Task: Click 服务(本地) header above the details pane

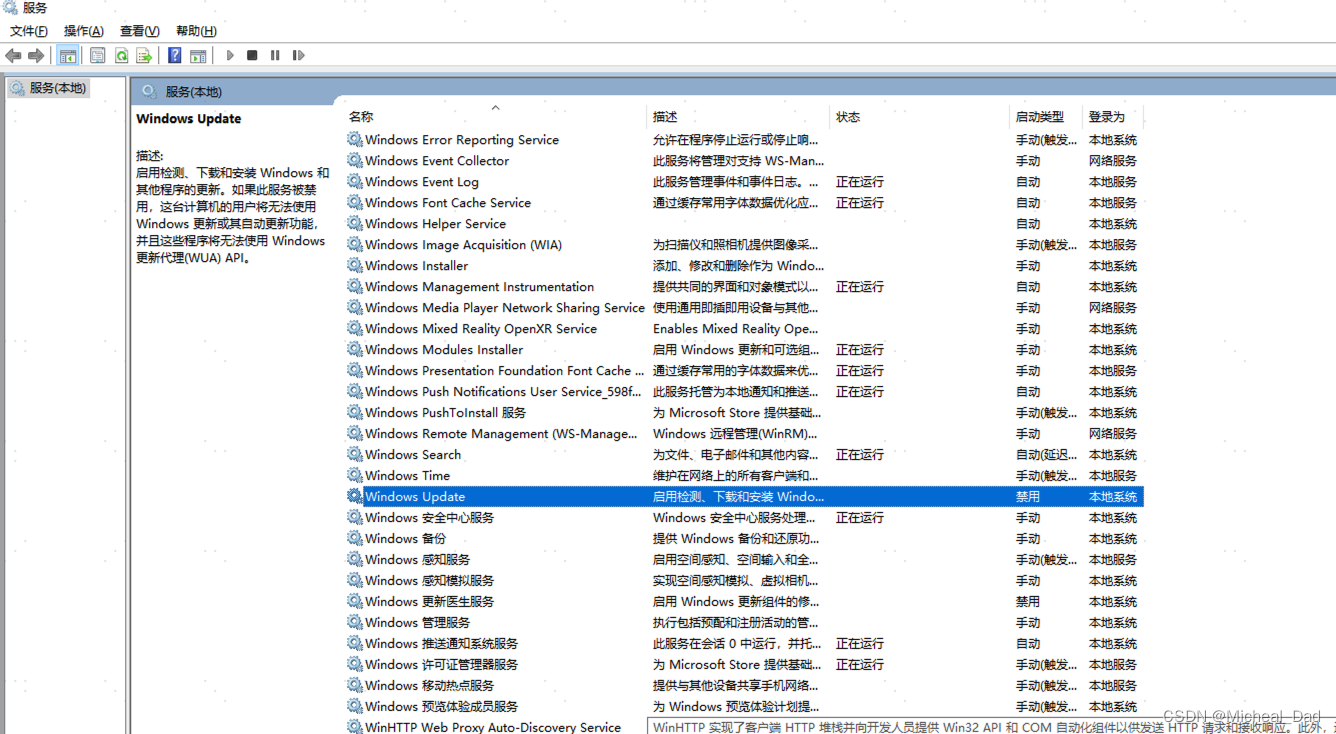Action: pyautogui.click(x=194, y=92)
